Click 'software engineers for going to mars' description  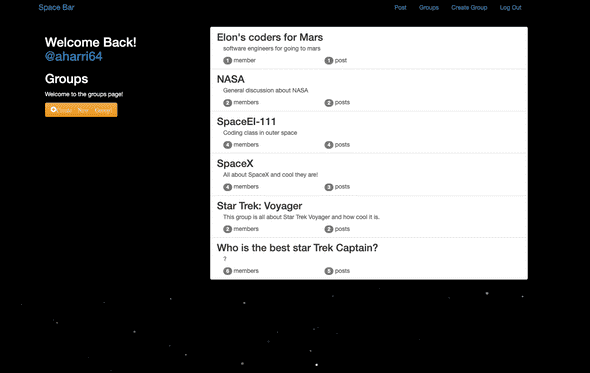[272, 49]
